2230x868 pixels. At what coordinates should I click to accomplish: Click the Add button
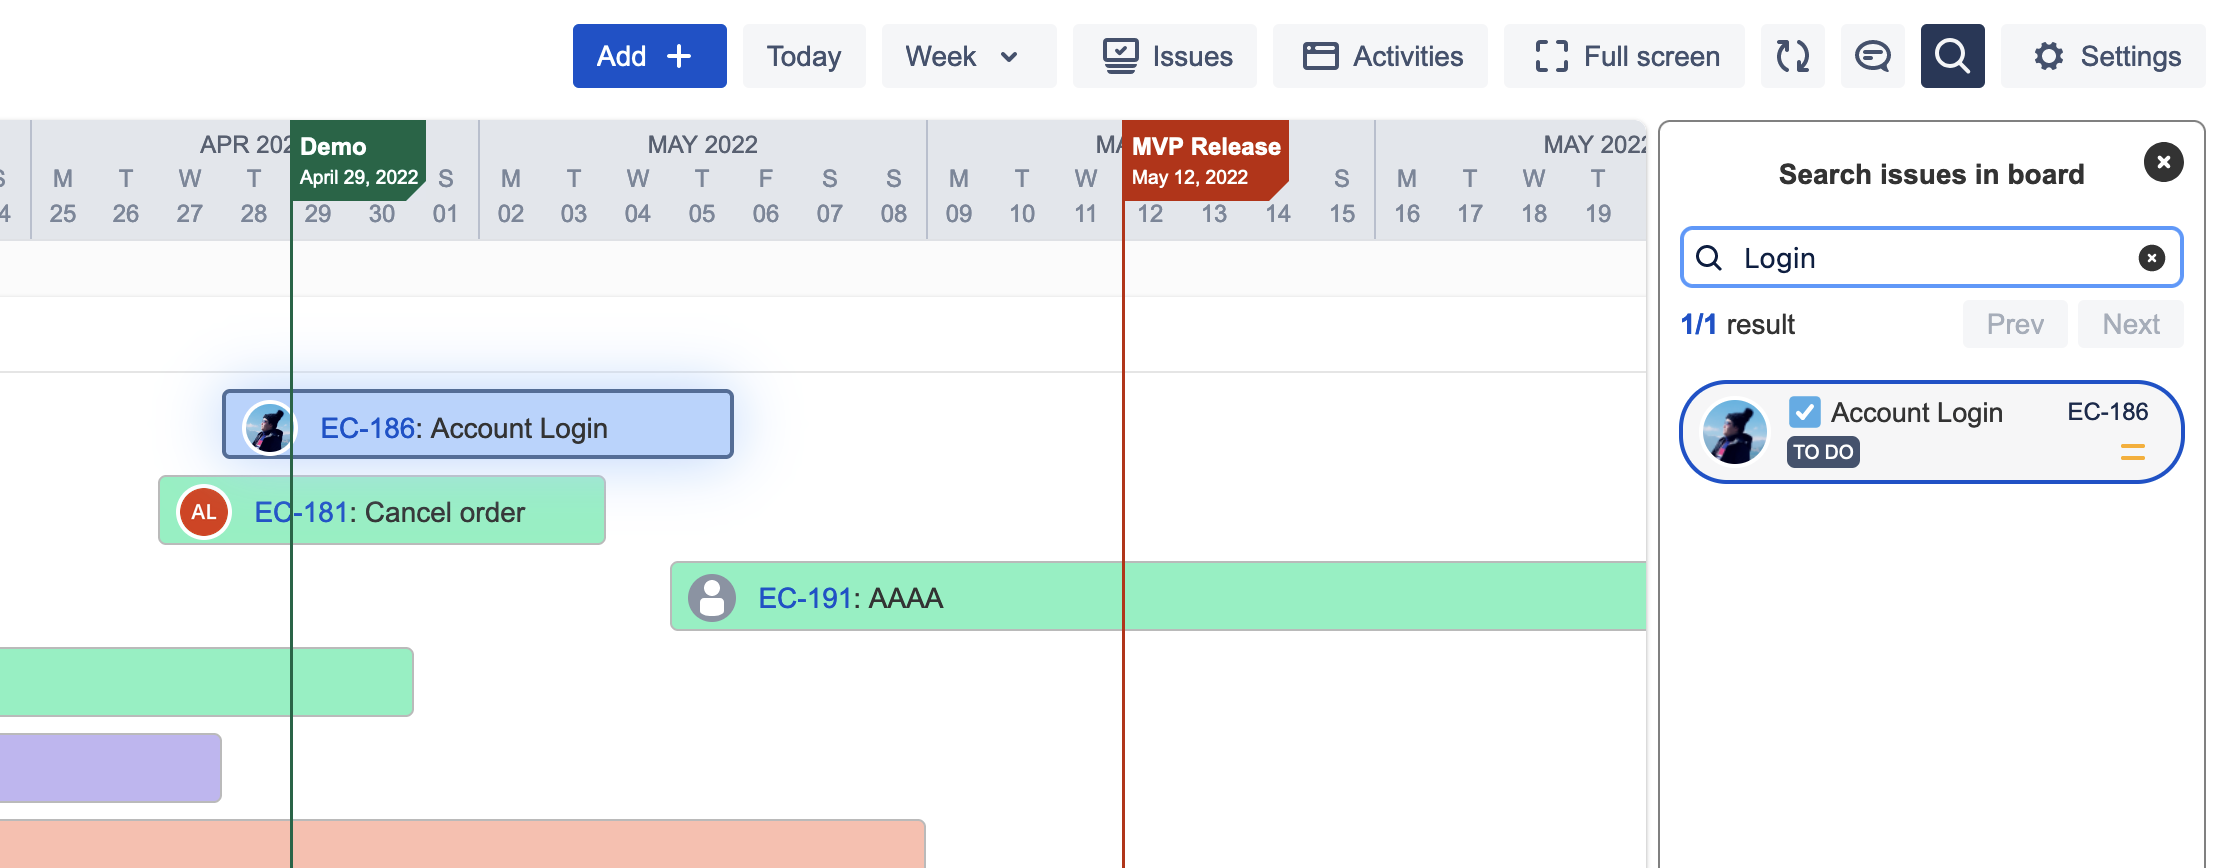coord(649,56)
